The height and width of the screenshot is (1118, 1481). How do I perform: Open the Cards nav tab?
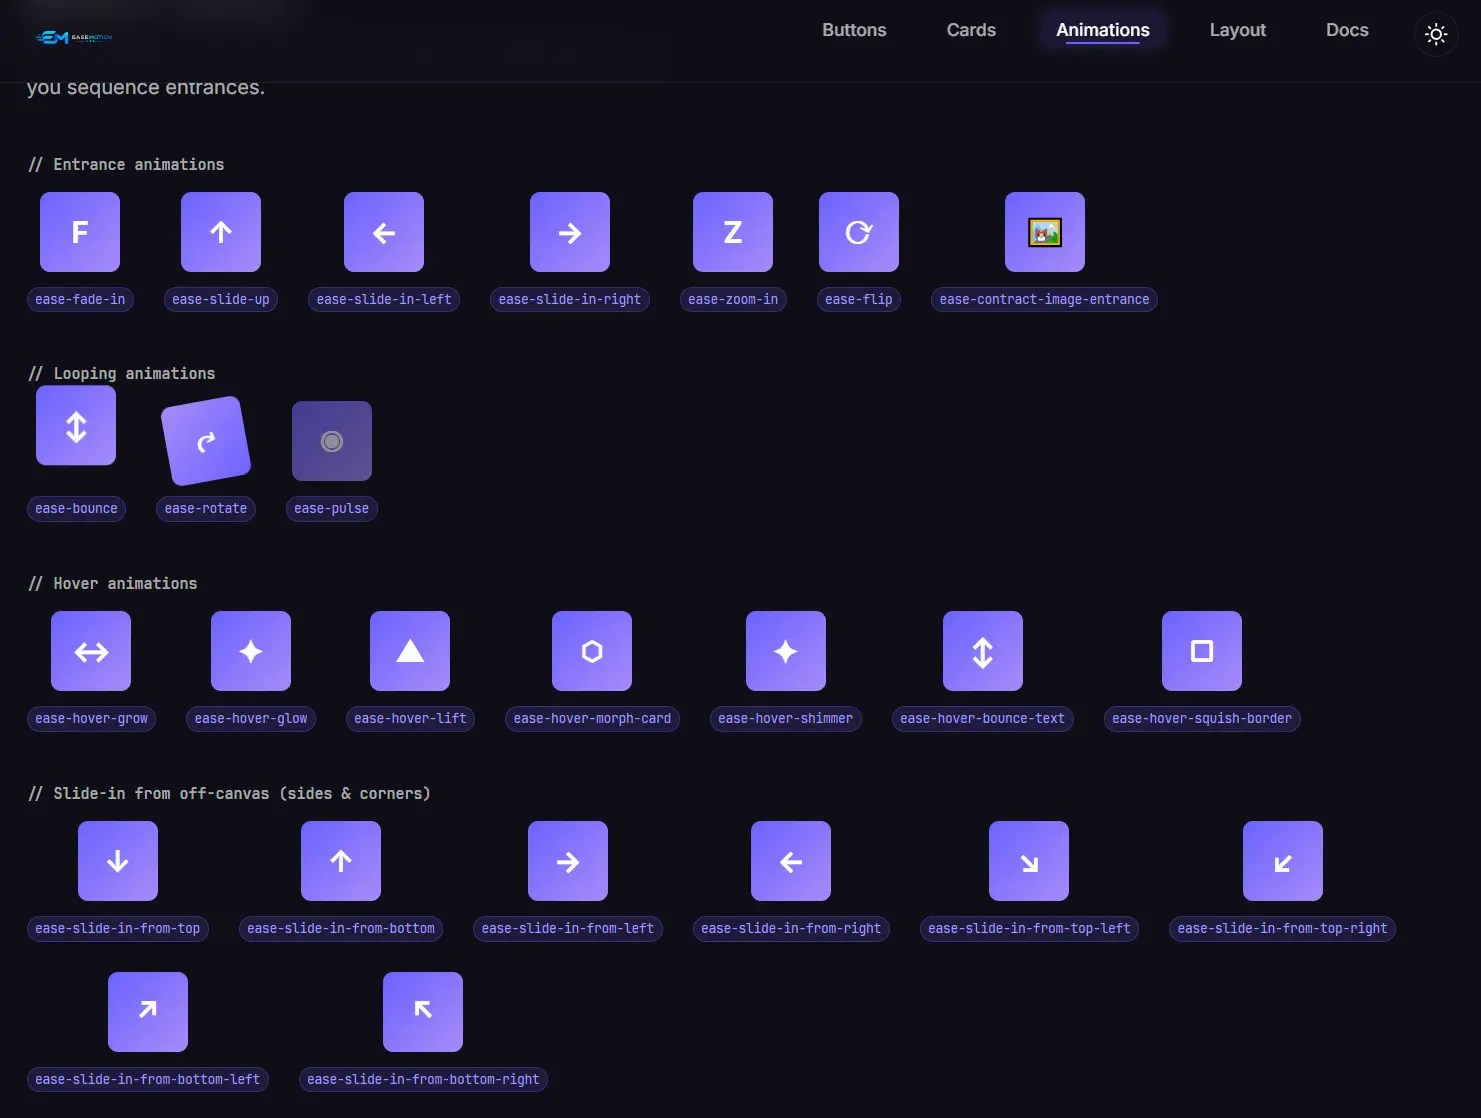pos(971,30)
